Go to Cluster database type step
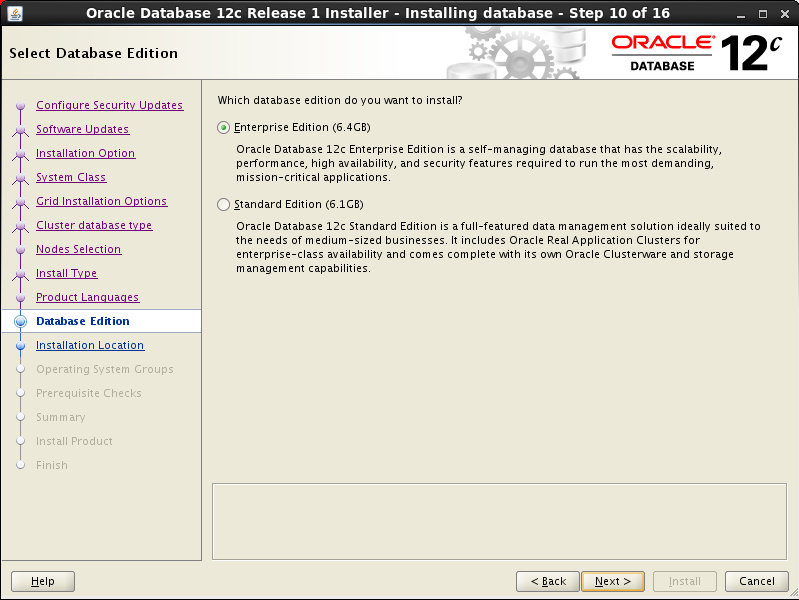 pyautogui.click(x=94, y=225)
